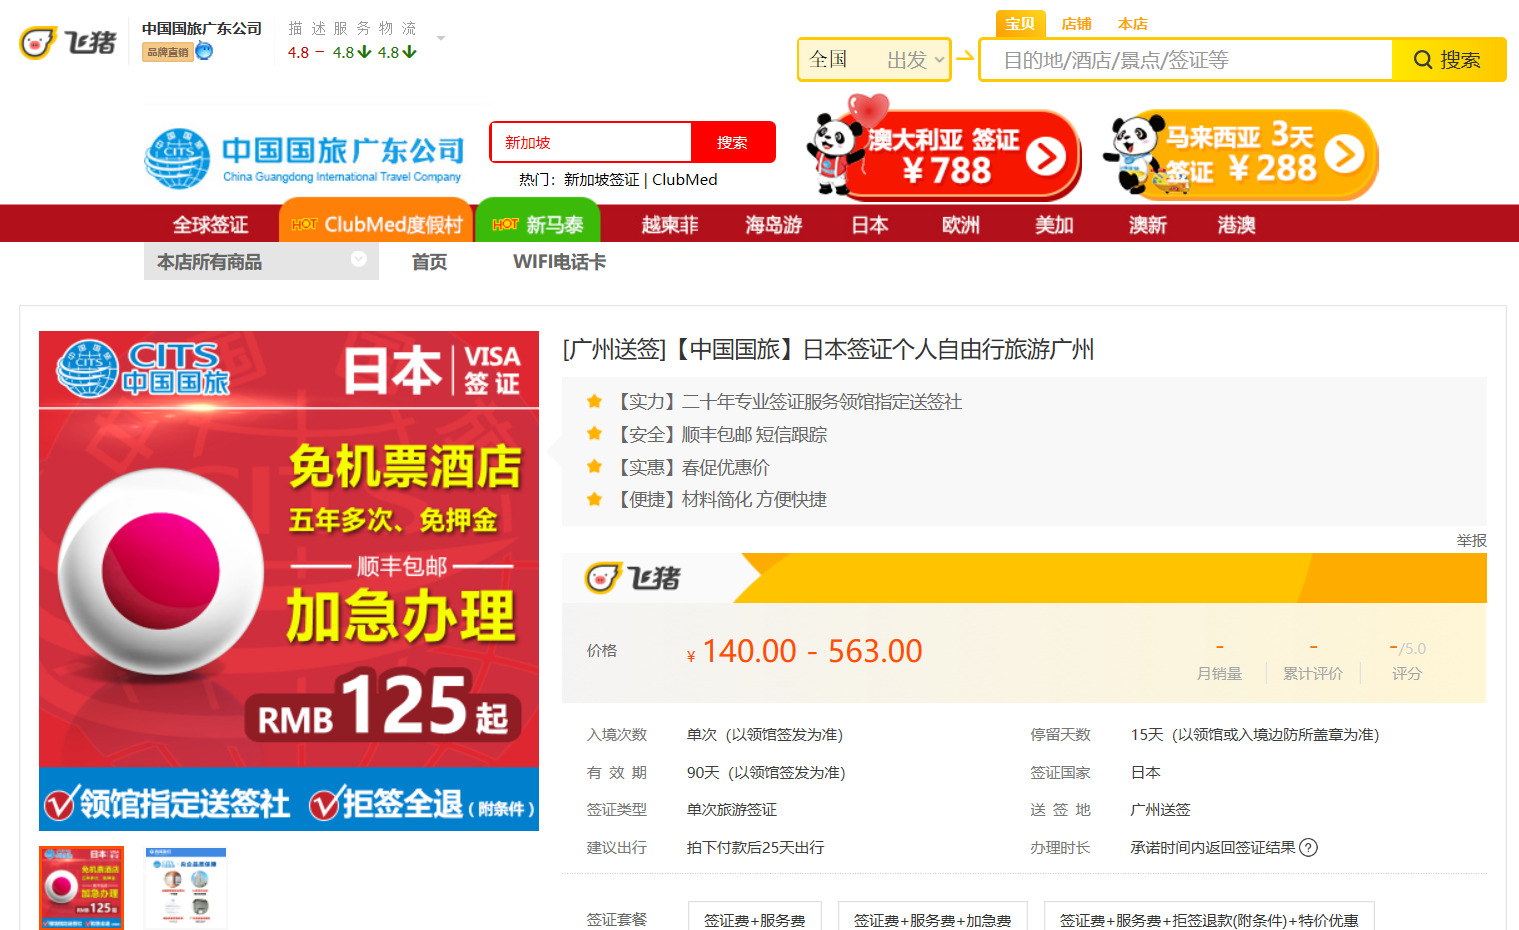Open the 日本 navigation menu item
This screenshot has width=1519, height=930.
tap(869, 225)
